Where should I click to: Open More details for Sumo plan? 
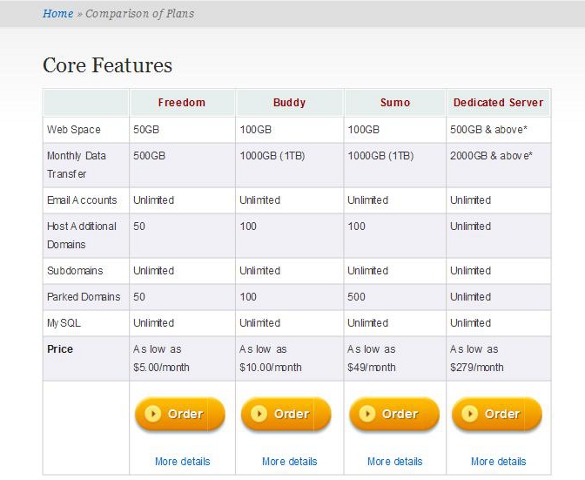point(395,461)
